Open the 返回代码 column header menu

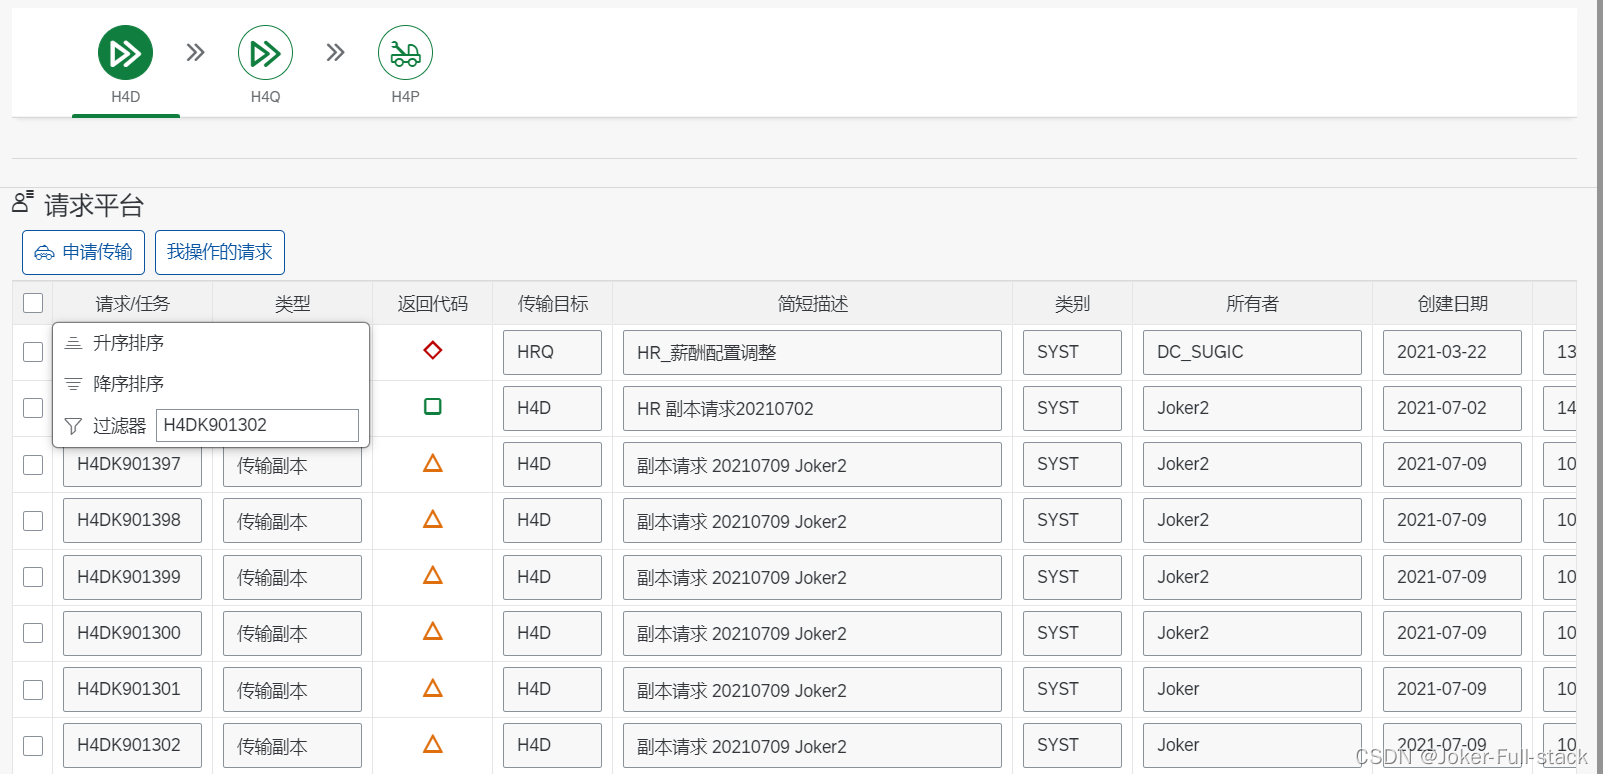coord(433,303)
